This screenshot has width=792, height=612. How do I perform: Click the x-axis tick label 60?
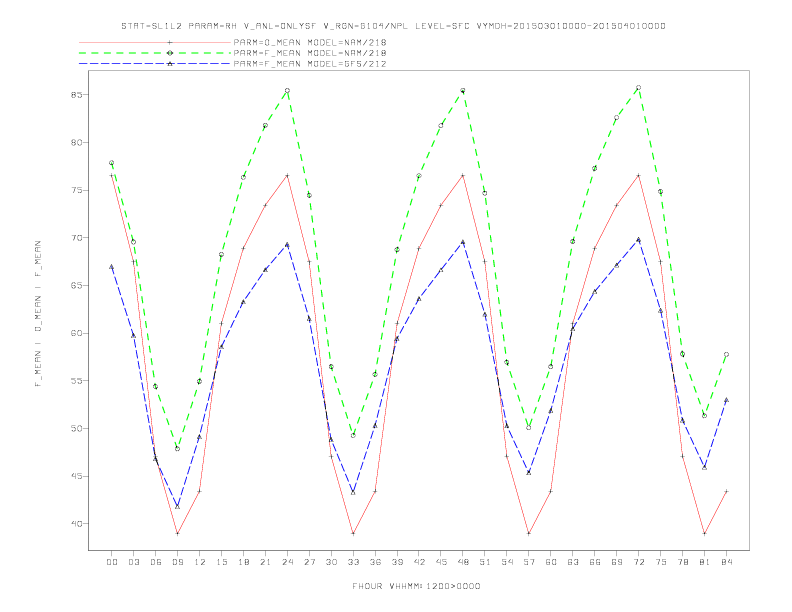[x=551, y=562]
